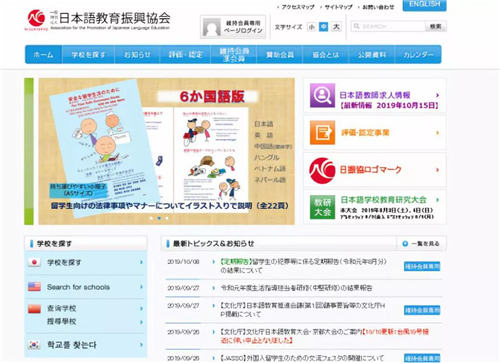Set text size to medium (中)
Screen dimensions: 500x363
[x=323, y=27]
